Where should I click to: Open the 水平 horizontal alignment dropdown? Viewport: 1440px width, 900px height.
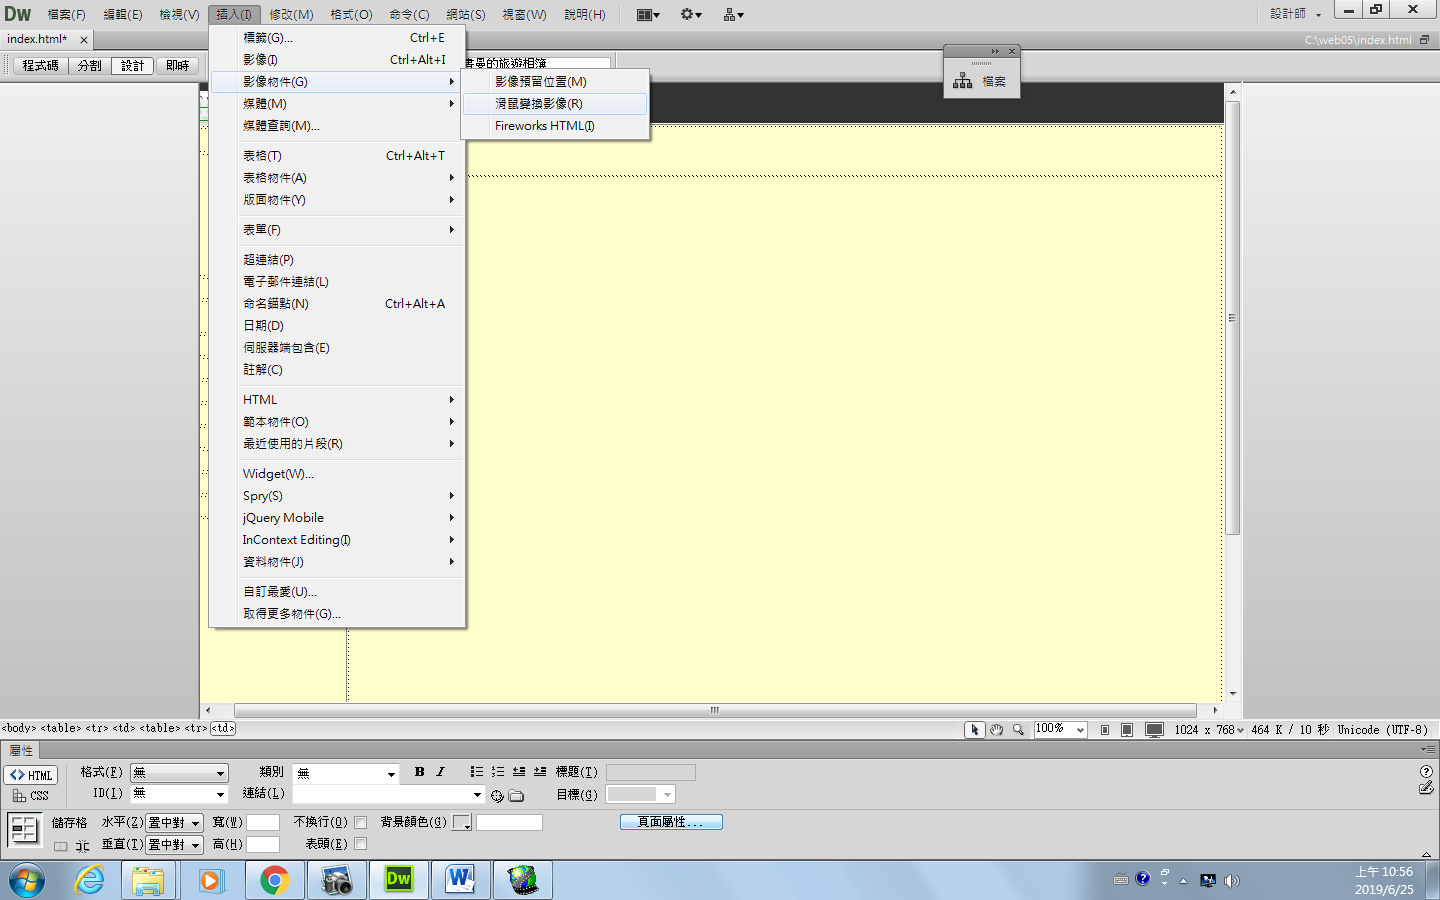click(175, 823)
